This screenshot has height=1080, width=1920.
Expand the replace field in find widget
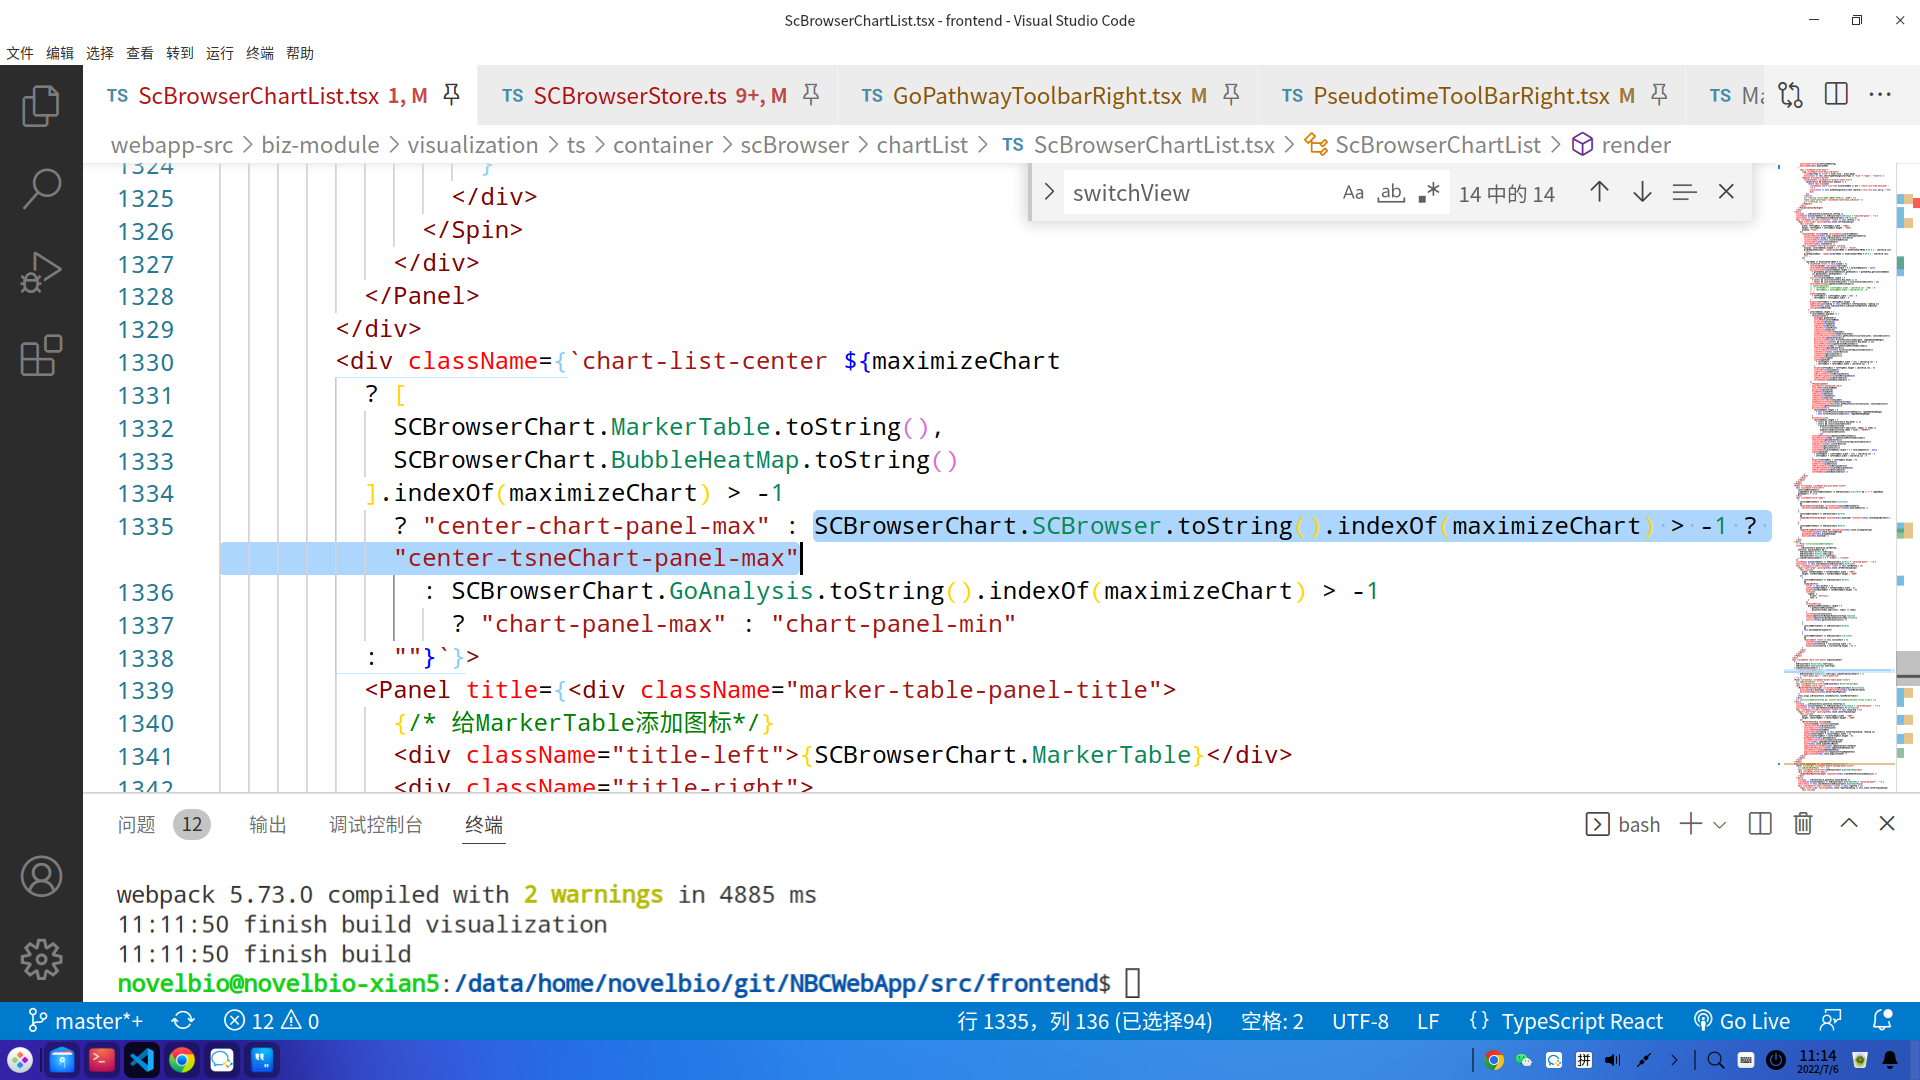(1049, 192)
